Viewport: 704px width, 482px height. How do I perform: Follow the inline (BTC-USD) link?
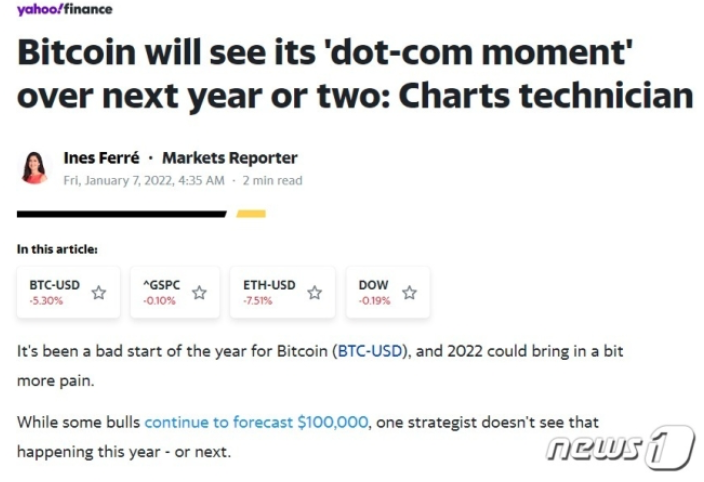[x=370, y=353]
